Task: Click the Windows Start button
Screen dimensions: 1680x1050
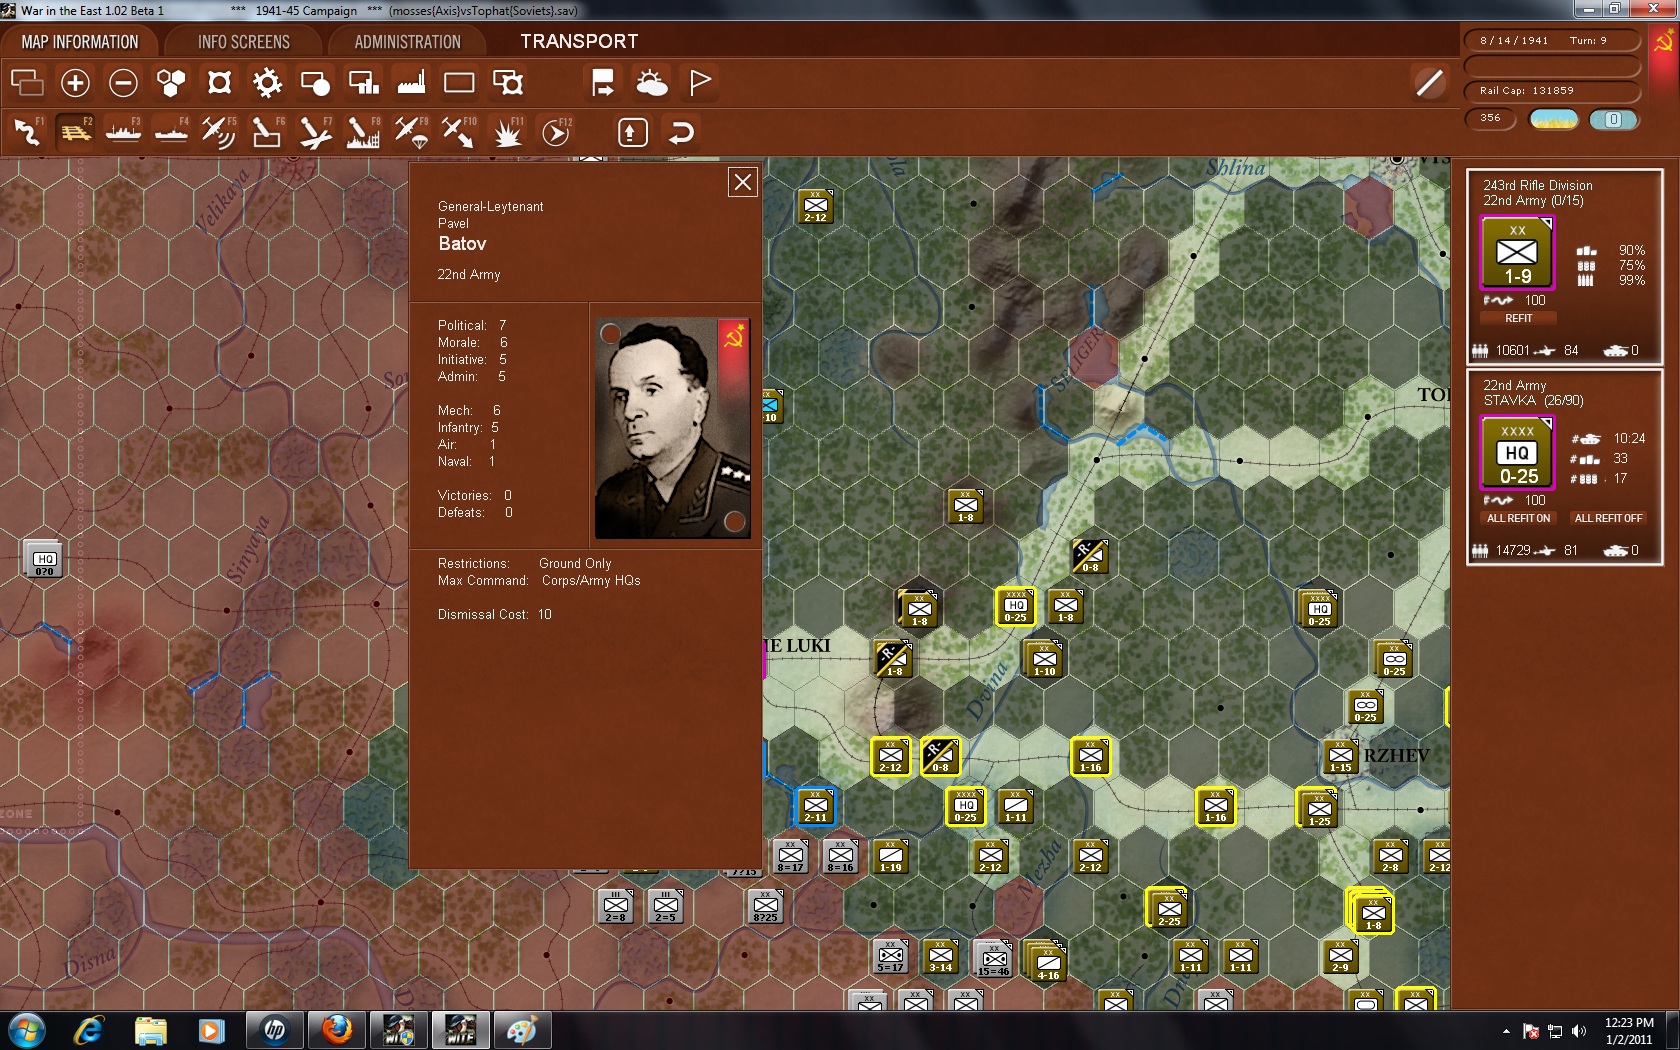Action: pos(26,1029)
